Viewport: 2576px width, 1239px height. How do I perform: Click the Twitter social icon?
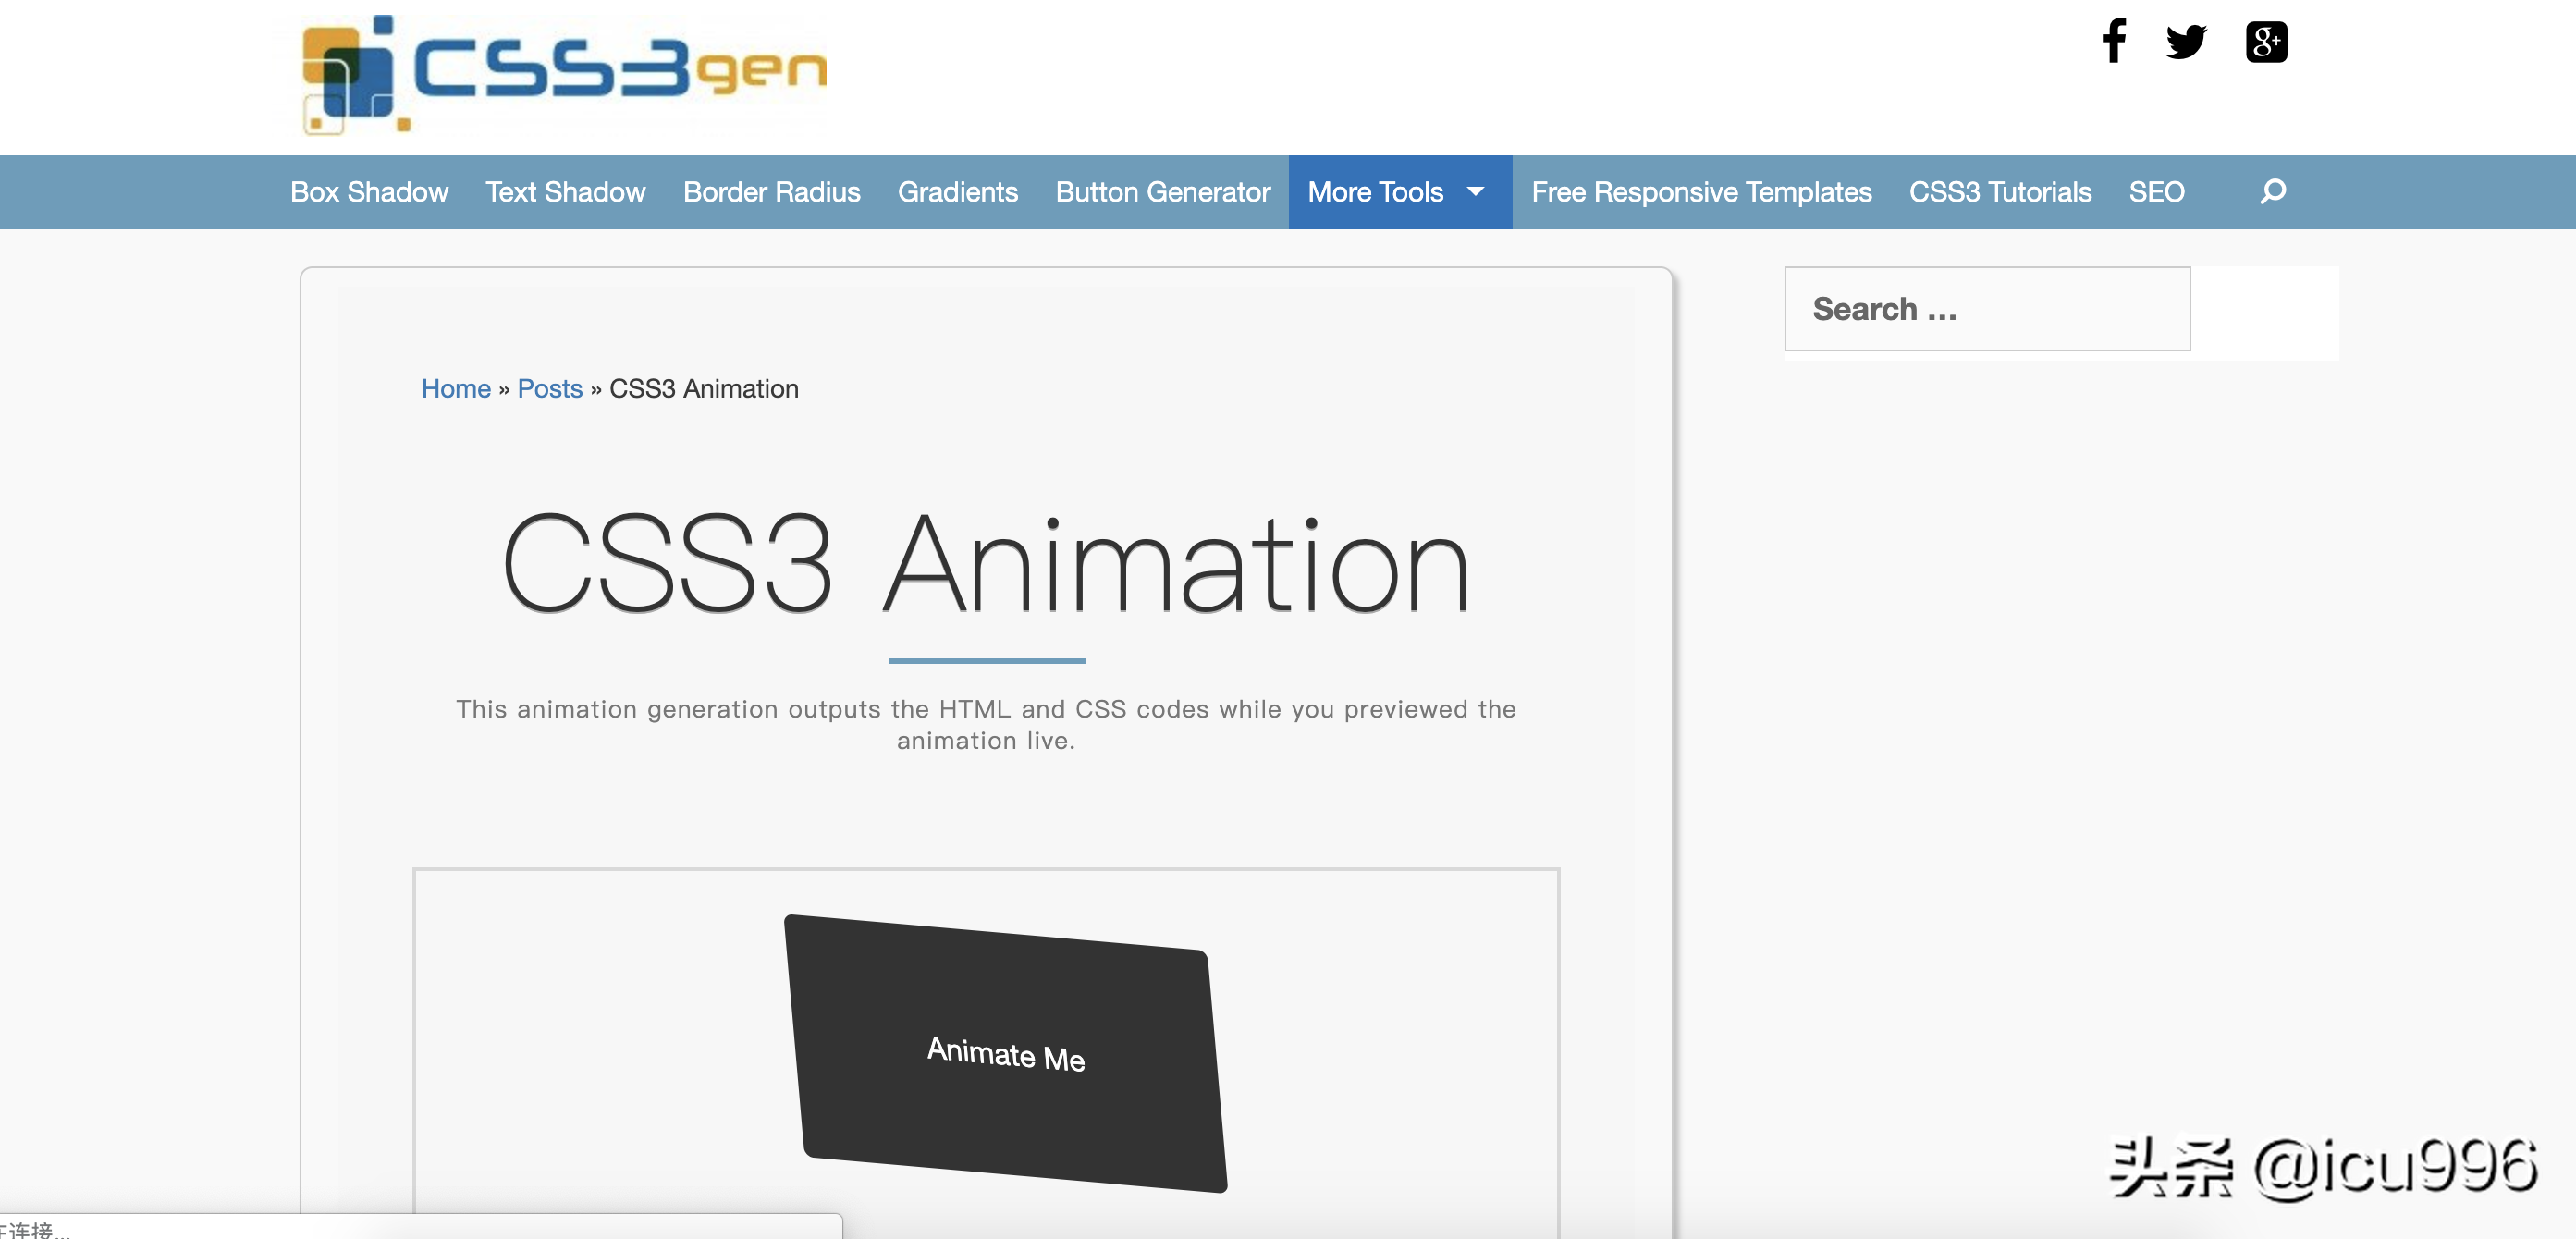[2187, 40]
